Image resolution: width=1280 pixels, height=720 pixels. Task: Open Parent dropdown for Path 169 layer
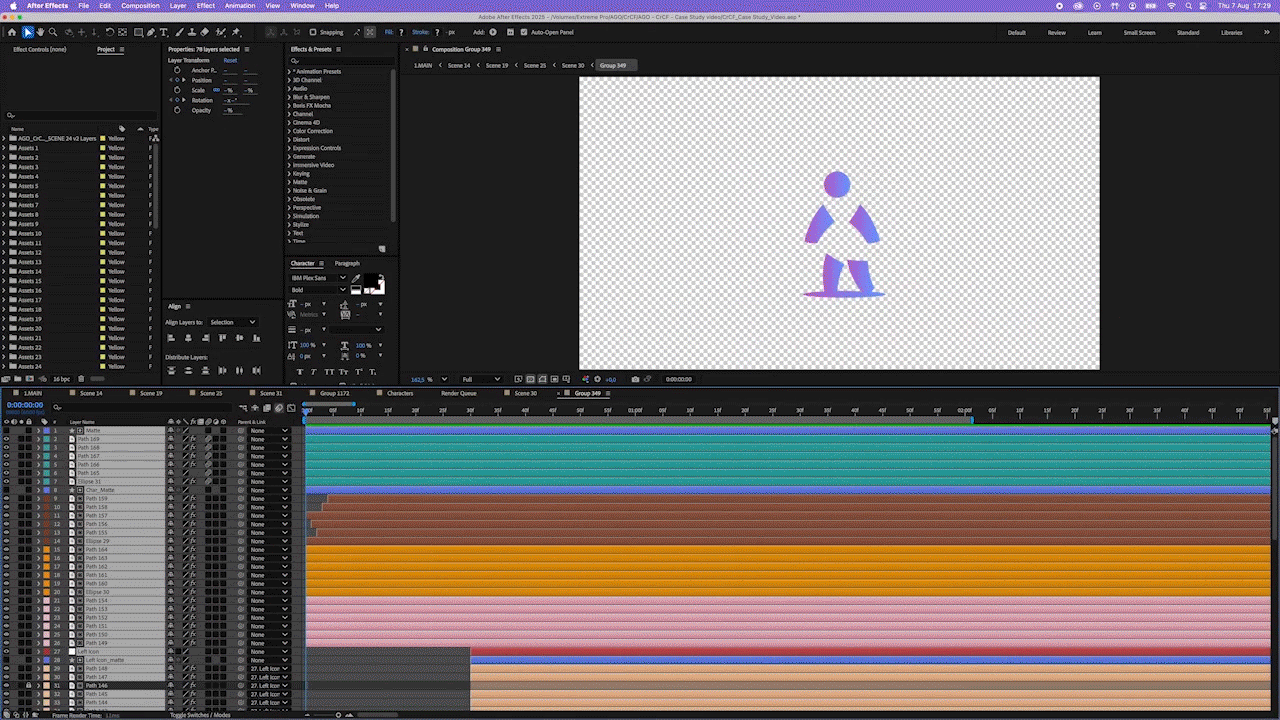click(x=270, y=439)
